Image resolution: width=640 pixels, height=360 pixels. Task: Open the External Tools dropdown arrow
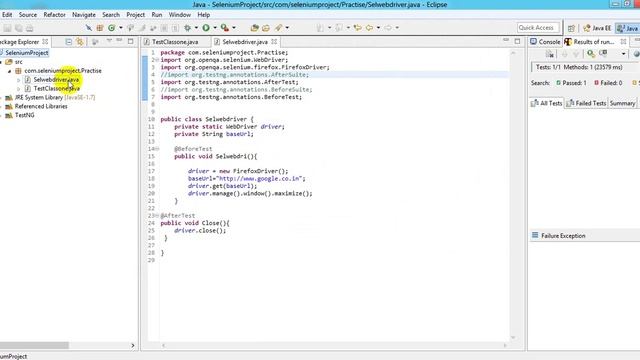(234, 28)
